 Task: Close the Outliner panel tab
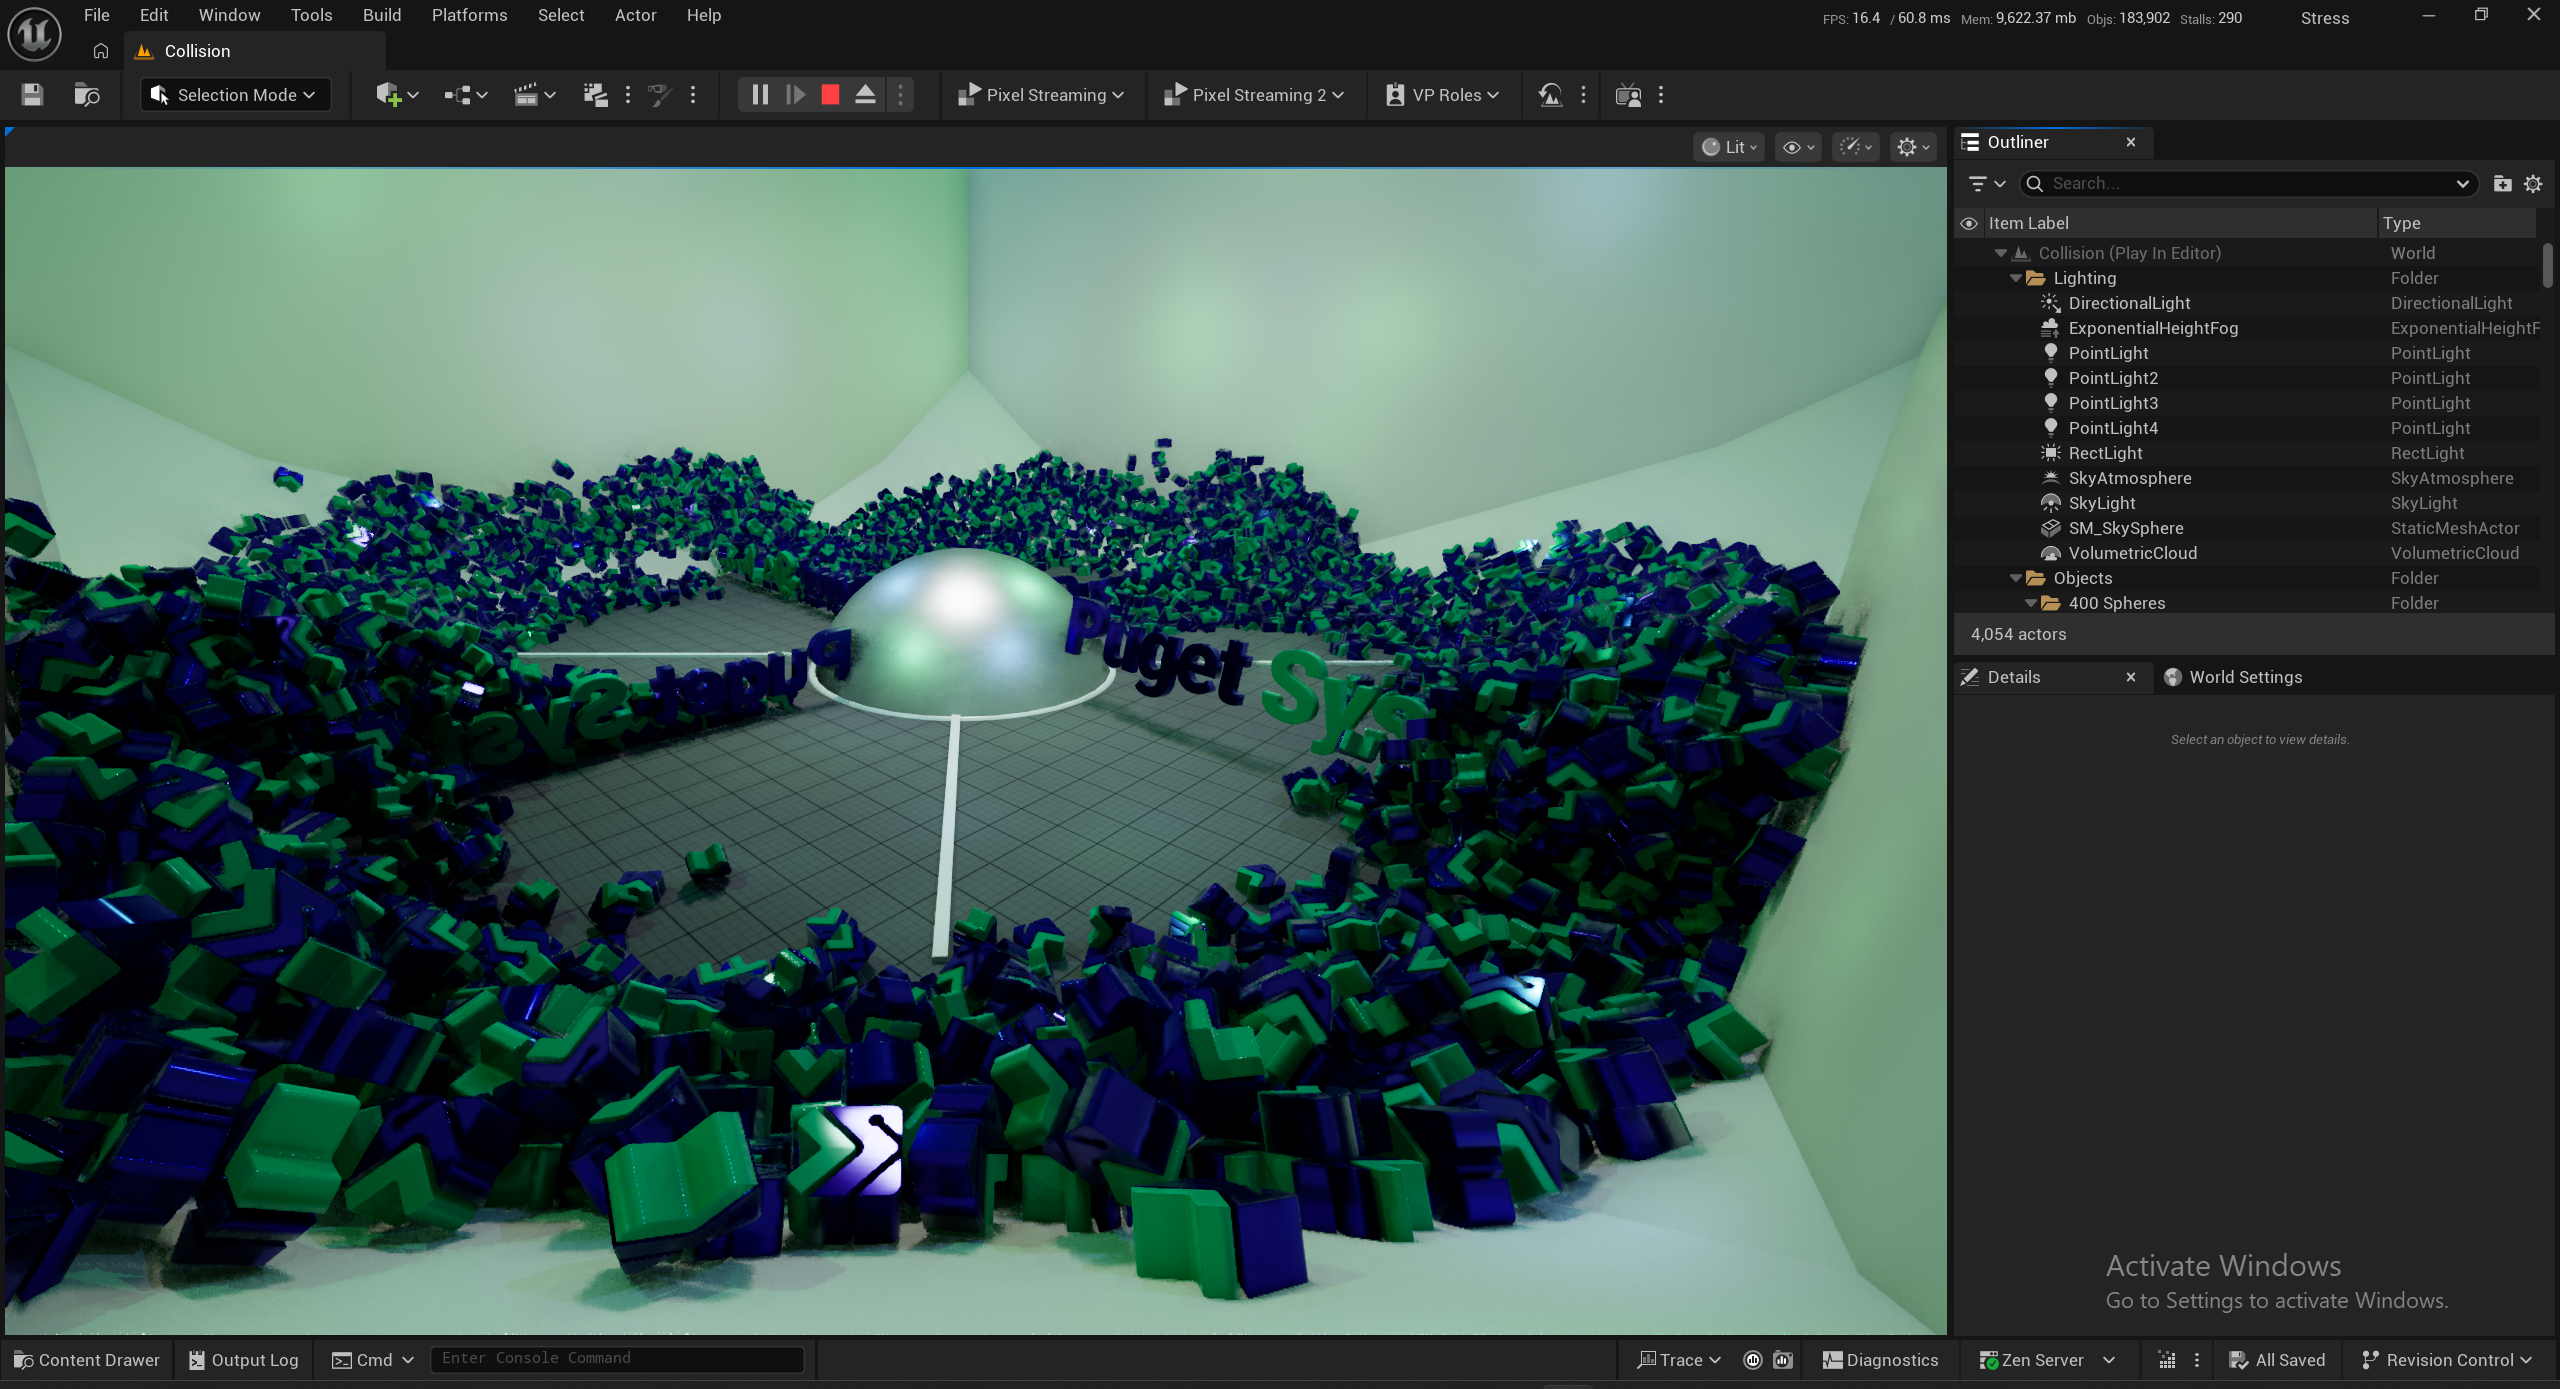(2131, 142)
